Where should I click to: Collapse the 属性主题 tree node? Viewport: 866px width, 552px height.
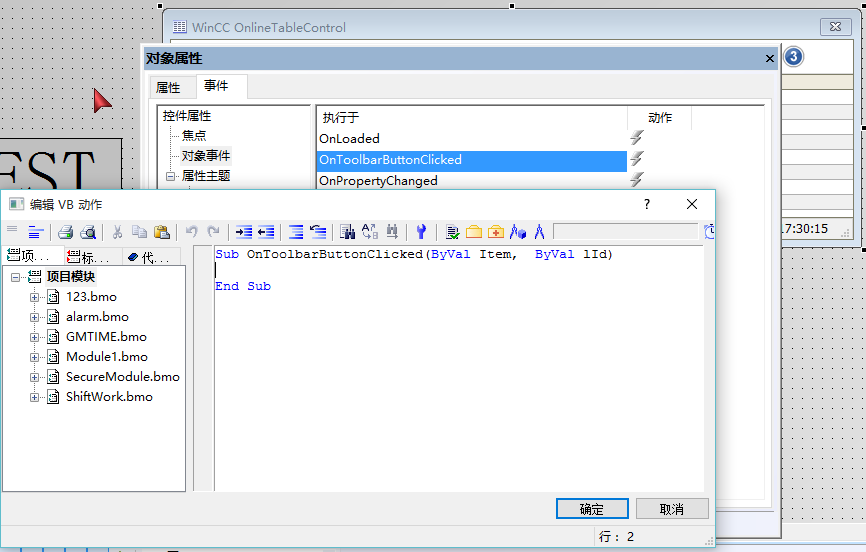tap(171, 176)
